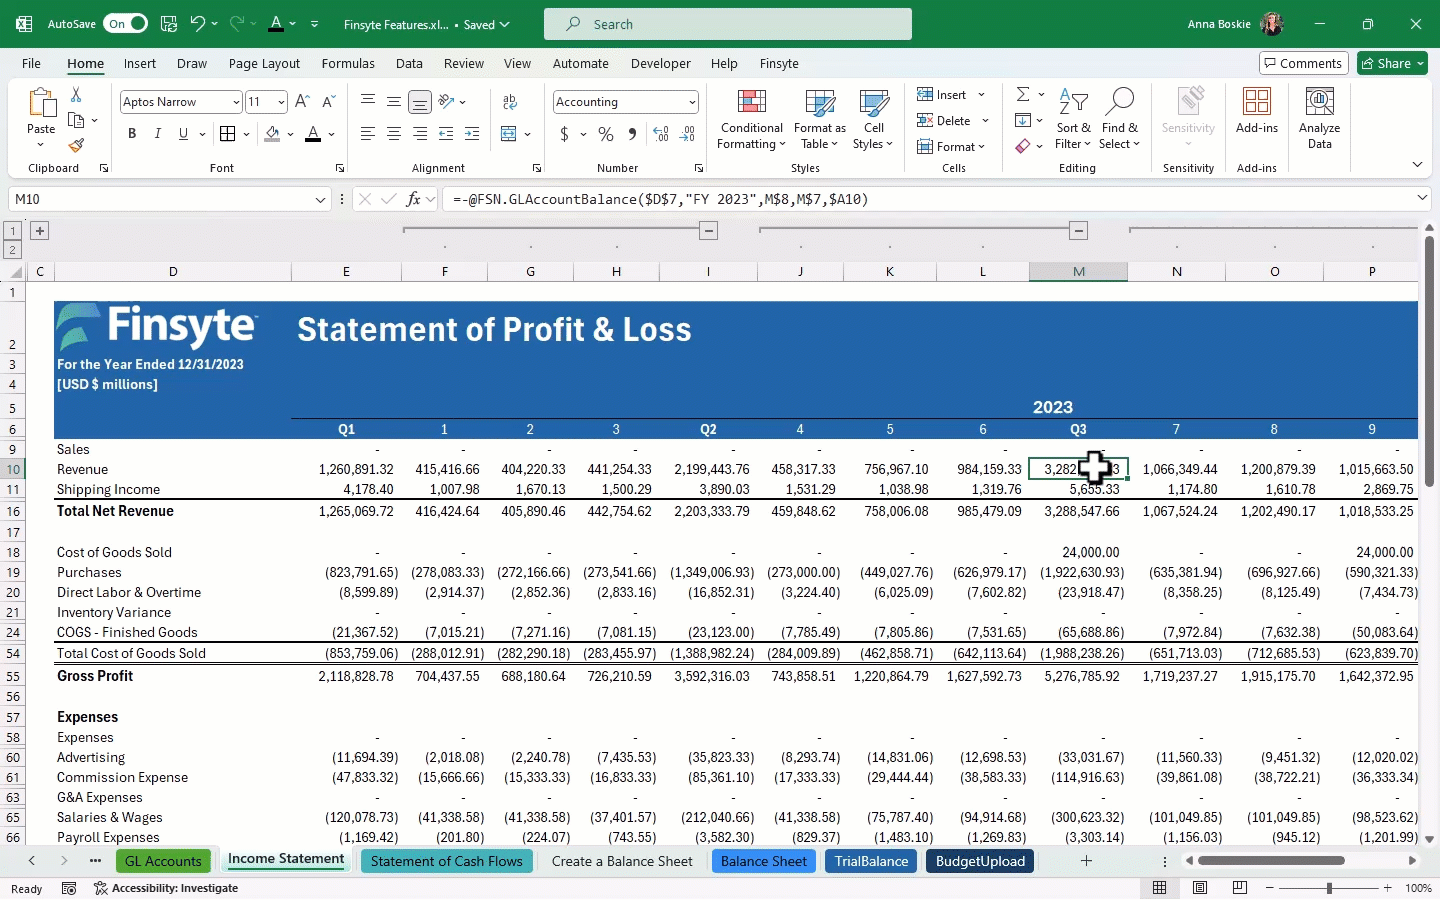
Task: Switch to Balance Sheet tab
Action: click(x=764, y=861)
